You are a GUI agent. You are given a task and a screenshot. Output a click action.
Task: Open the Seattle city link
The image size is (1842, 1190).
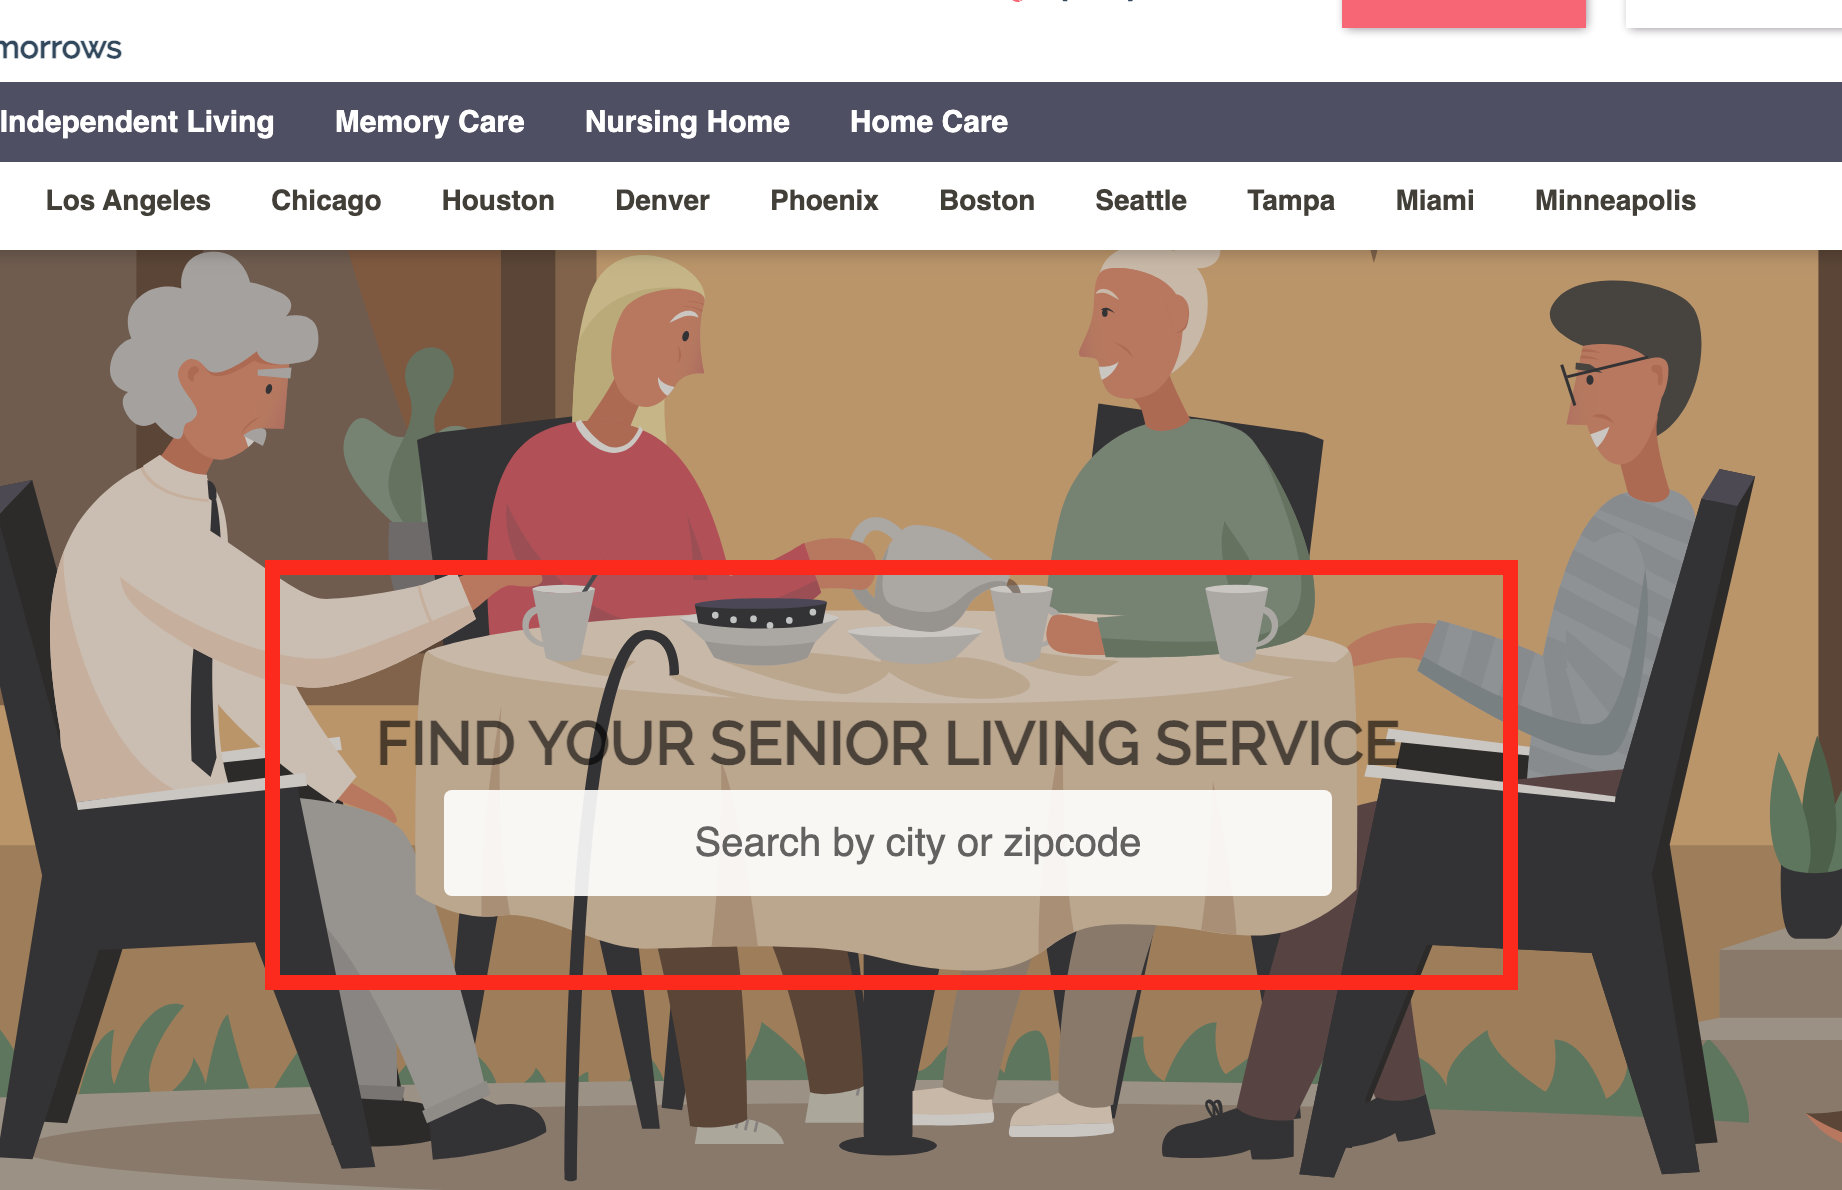[1141, 201]
